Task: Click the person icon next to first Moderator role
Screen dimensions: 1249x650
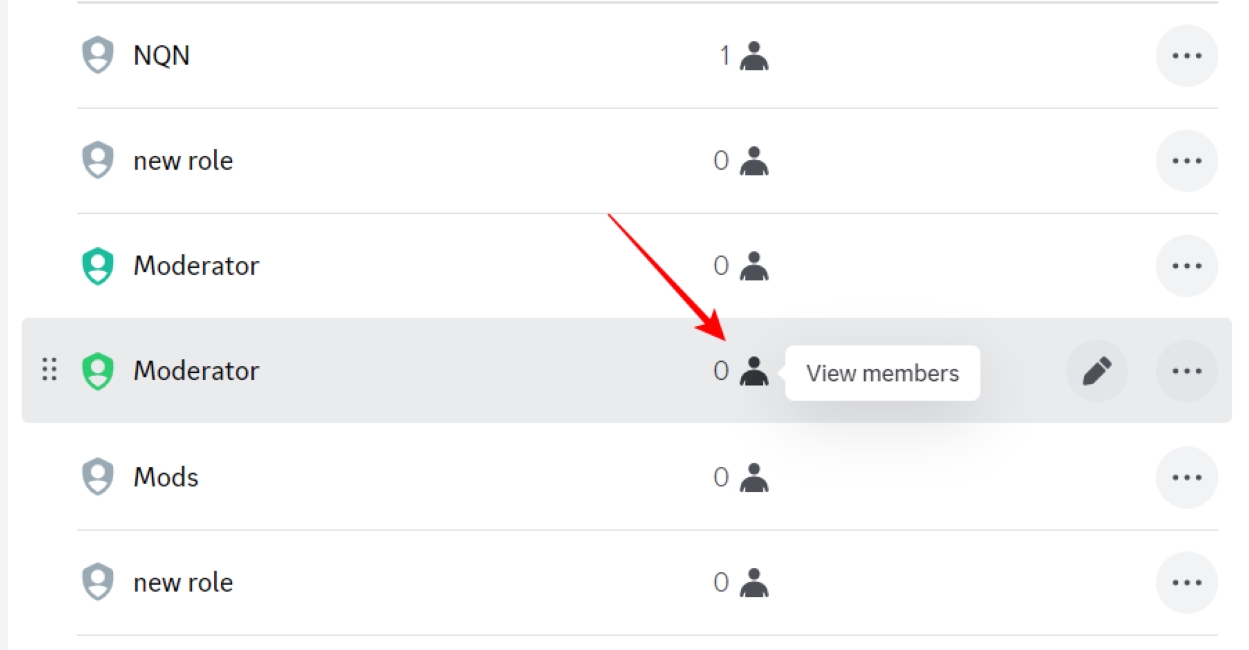Action: (x=752, y=266)
